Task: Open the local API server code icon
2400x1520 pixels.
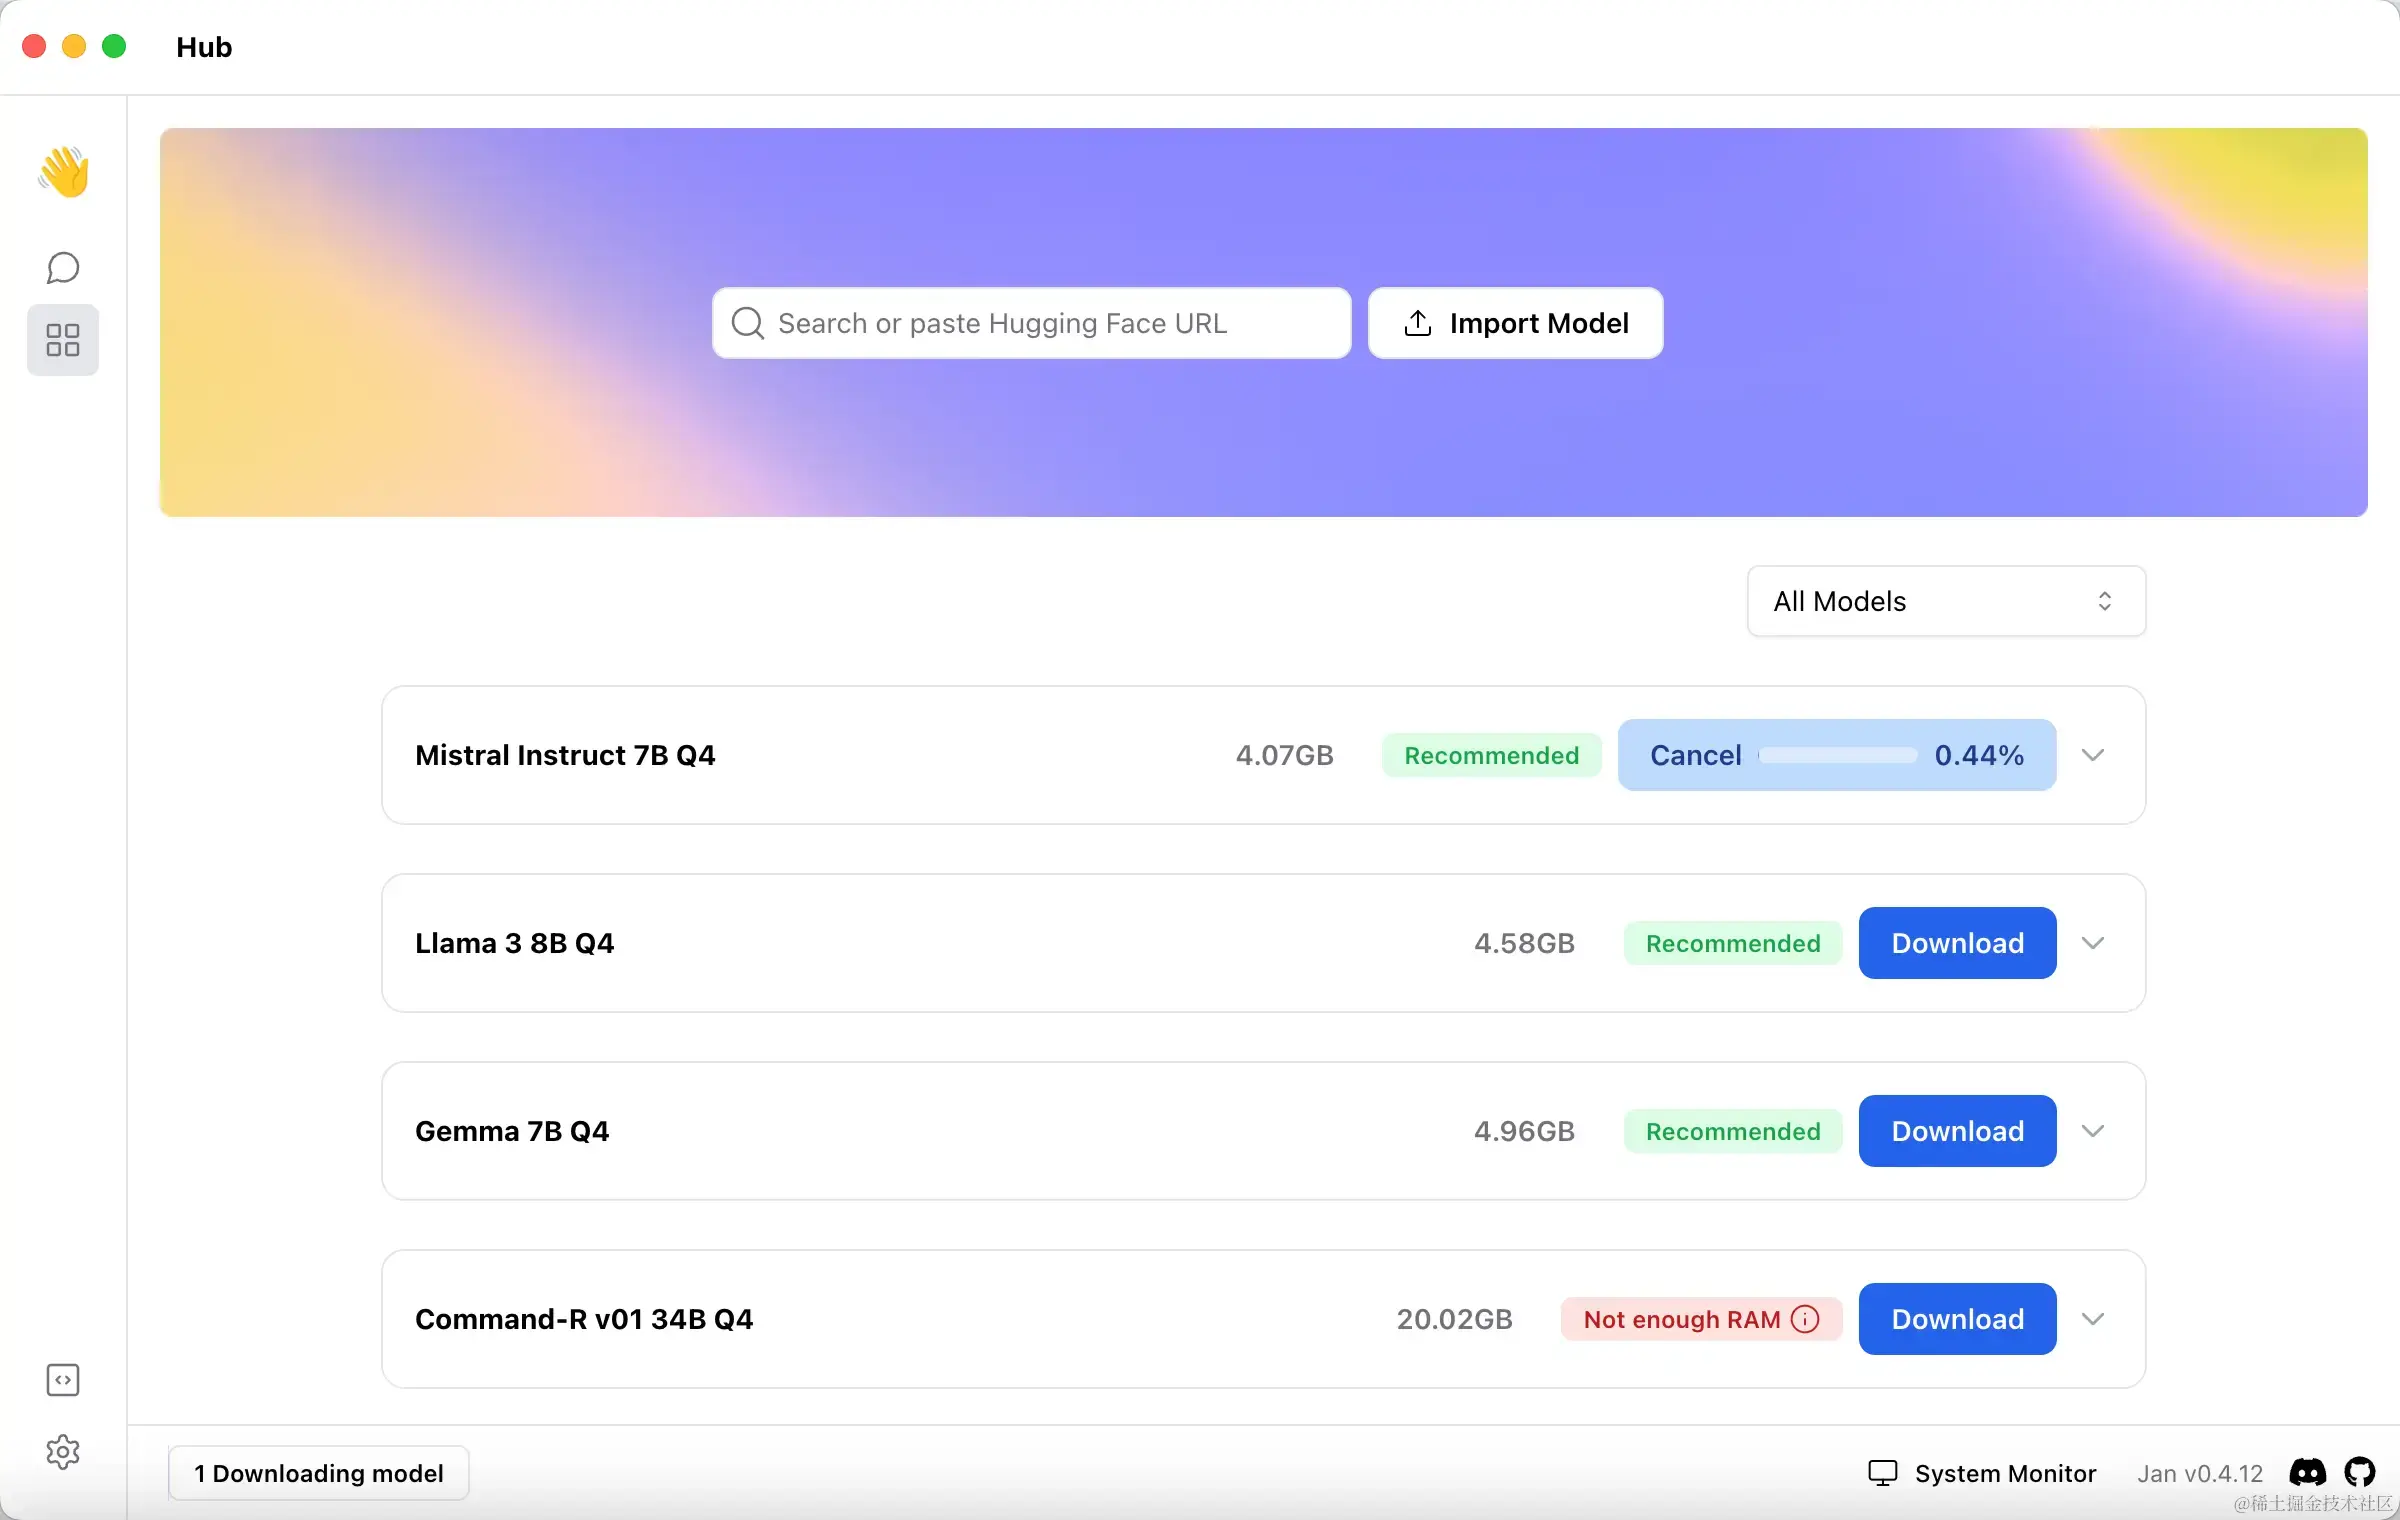Action: point(63,1380)
